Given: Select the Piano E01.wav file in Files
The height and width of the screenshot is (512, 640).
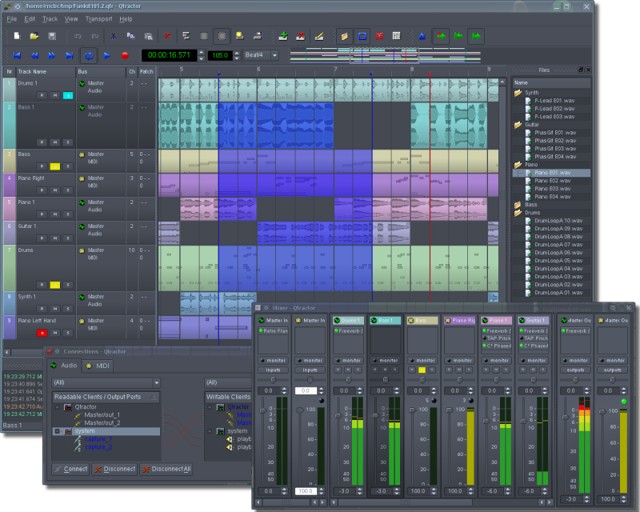Looking at the screenshot, I should pos(551,173).
